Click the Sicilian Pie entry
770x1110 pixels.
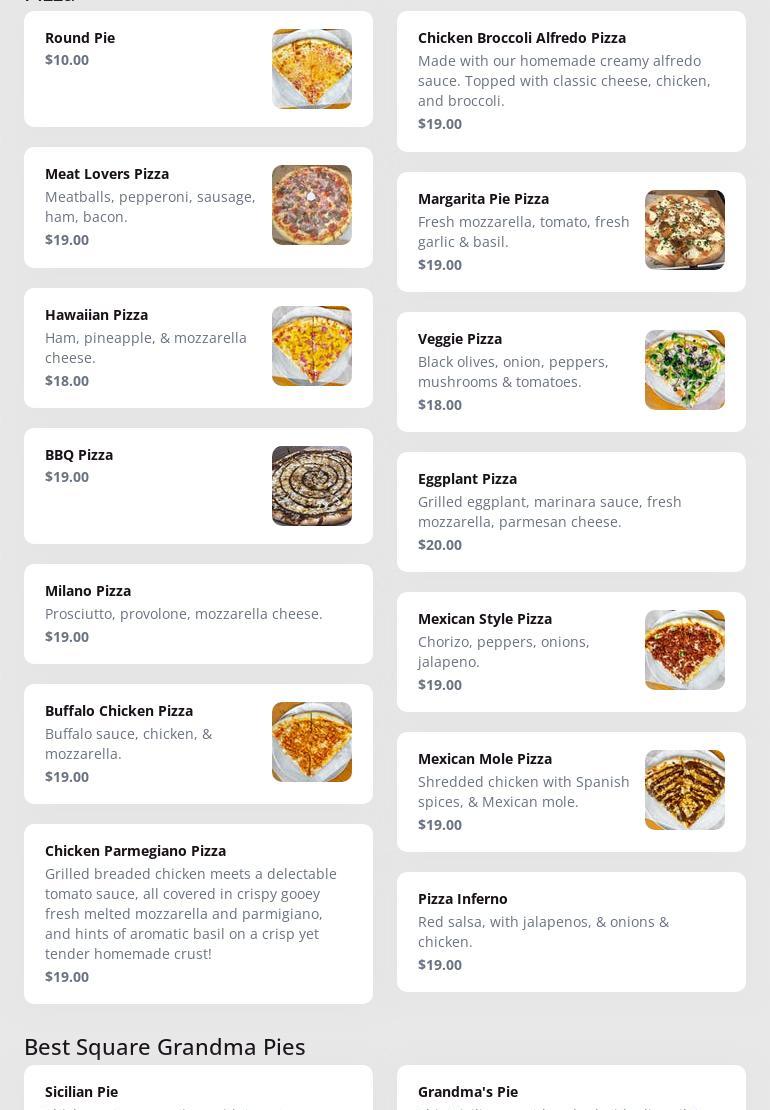pyautogui.click(x=81, y=1092)
